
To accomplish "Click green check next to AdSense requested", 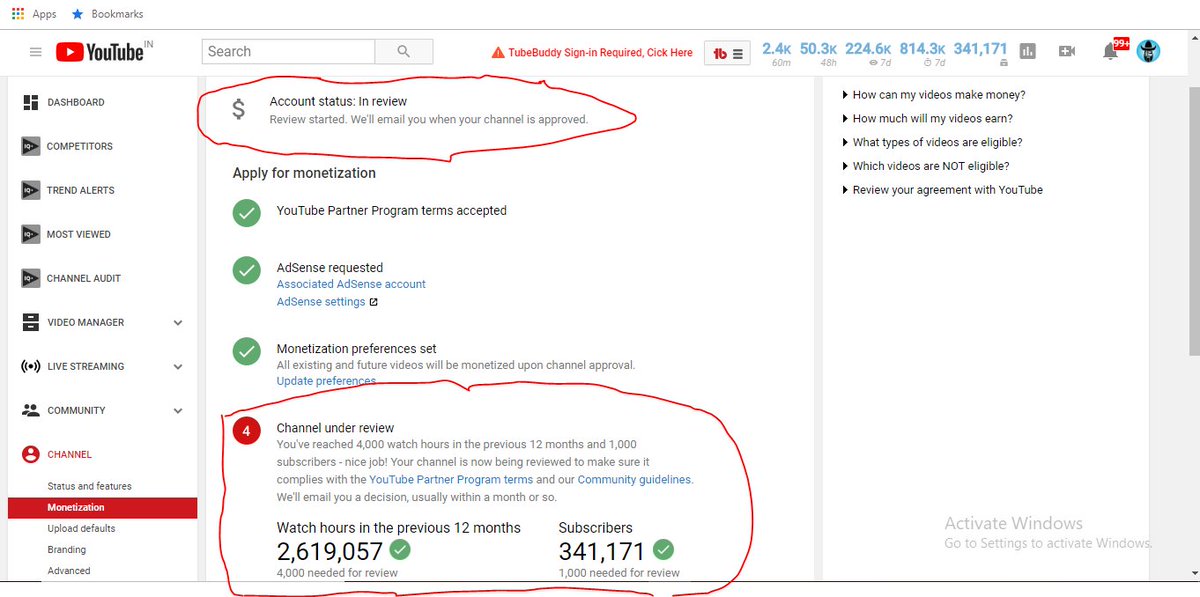I will point(246,271).
